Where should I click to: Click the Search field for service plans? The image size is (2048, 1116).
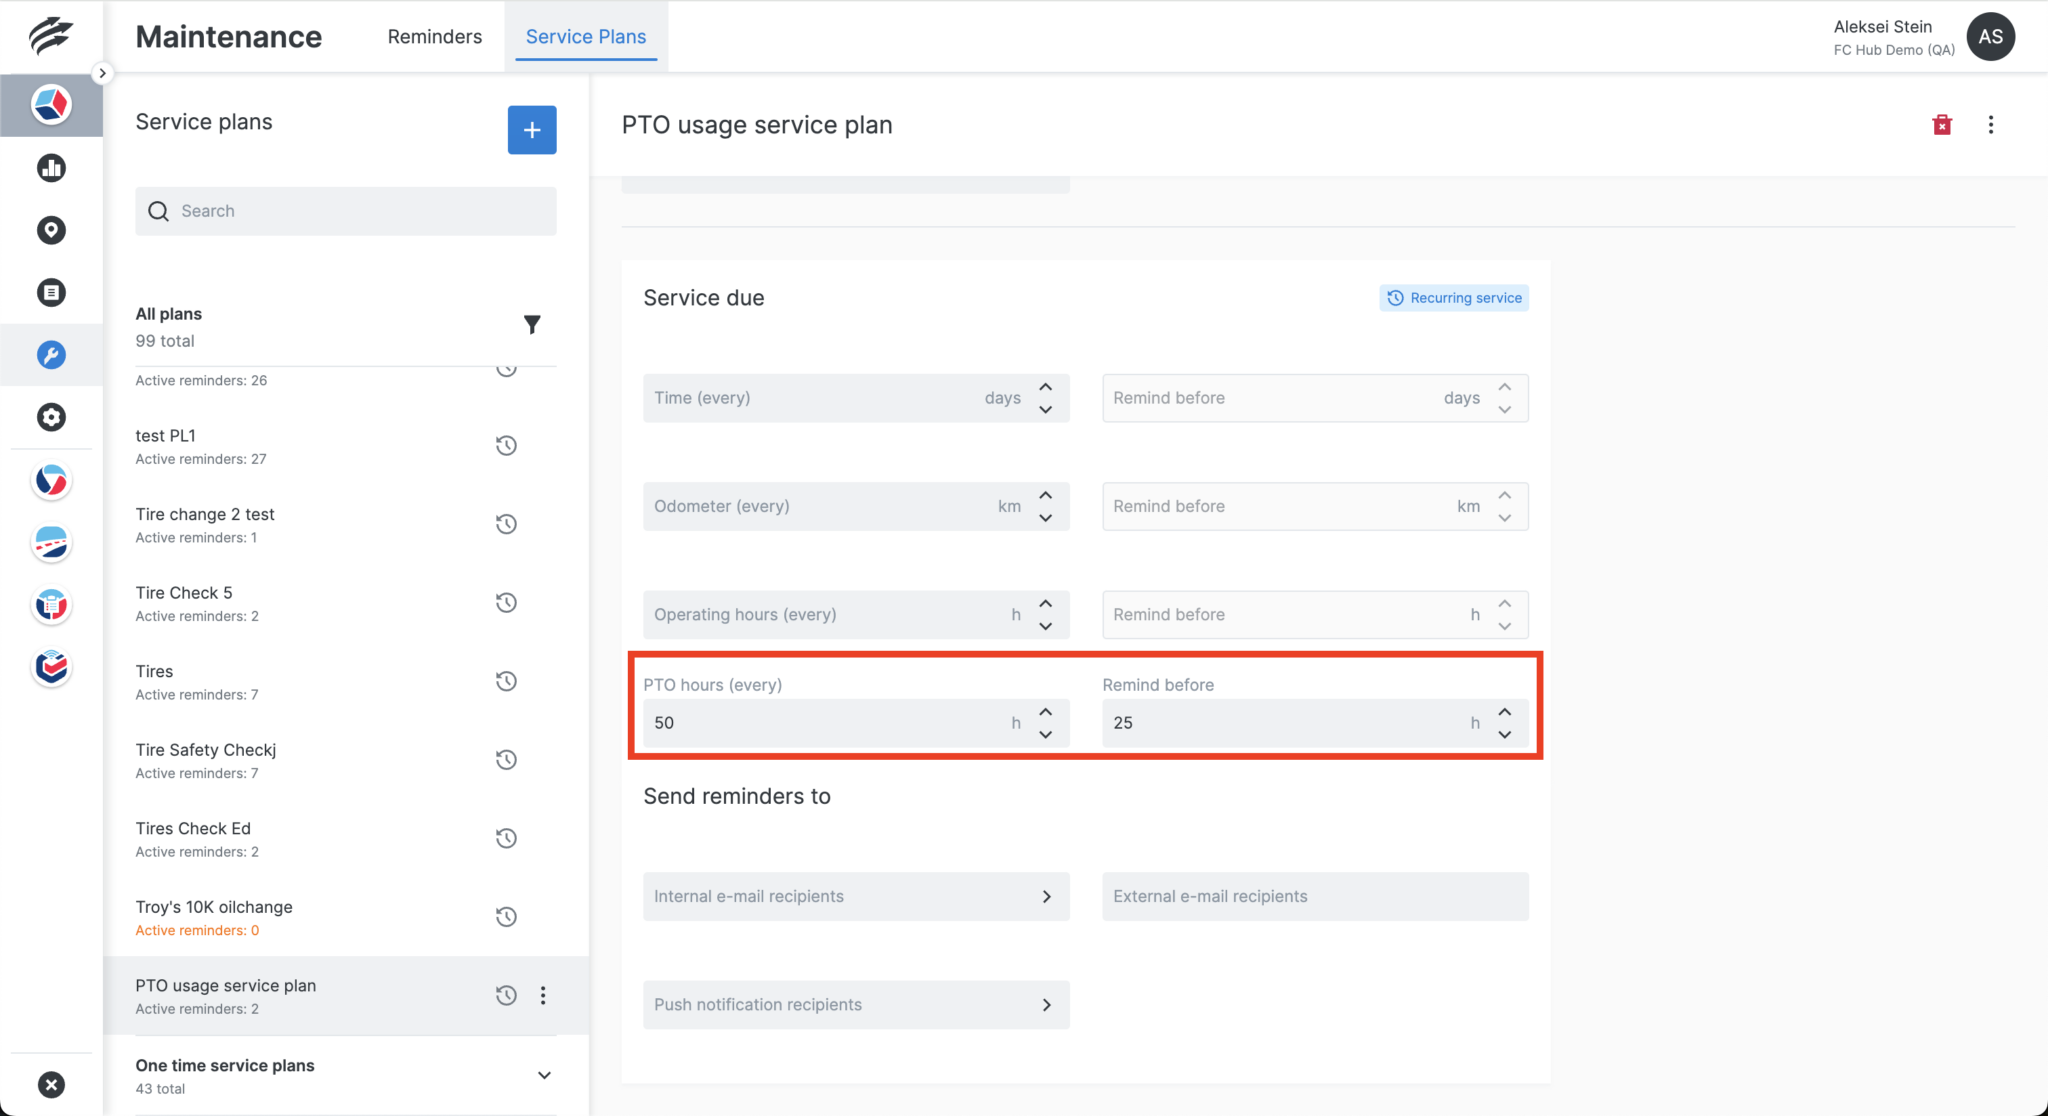click(x=345, y=210)
